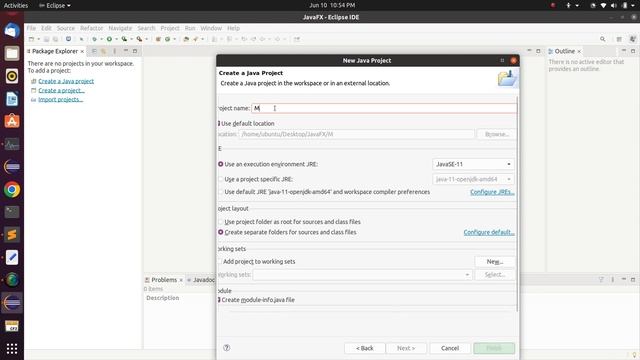Click the Debug bug toolbar icon
This screenshot has height=360, width=640.
coord(94,39)
